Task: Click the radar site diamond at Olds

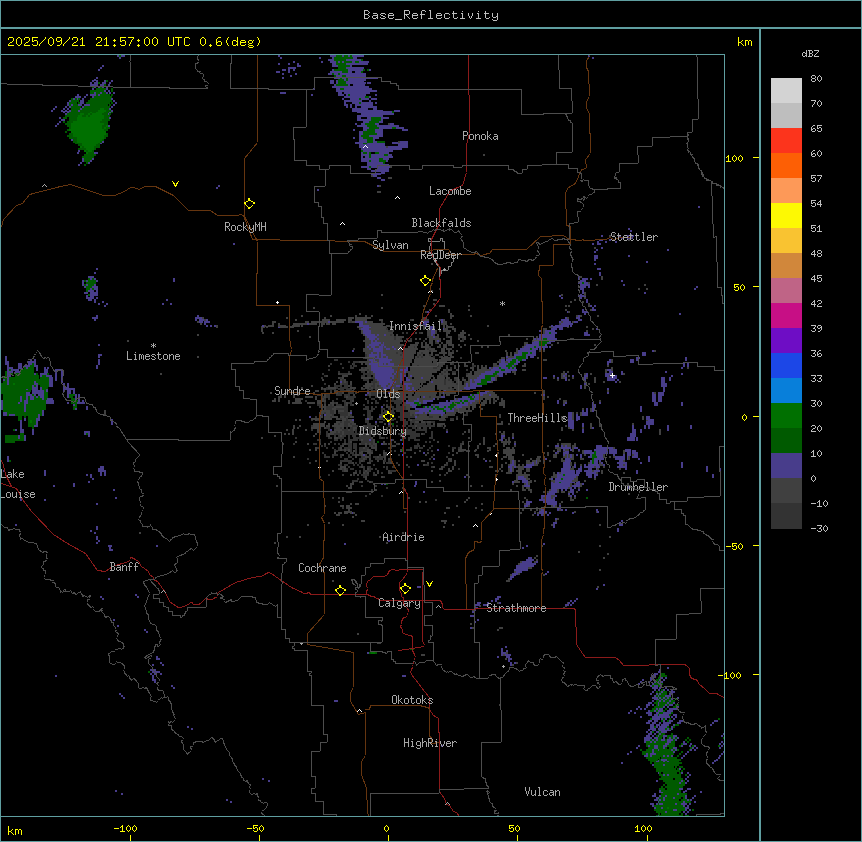Action: click(x=389, y=416)
